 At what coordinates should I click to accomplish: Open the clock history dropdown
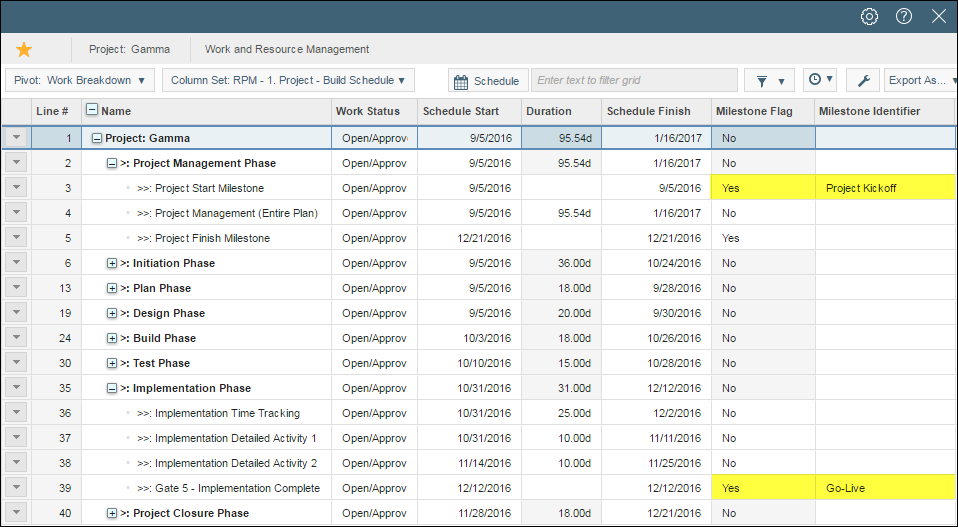tap(821, 80)
